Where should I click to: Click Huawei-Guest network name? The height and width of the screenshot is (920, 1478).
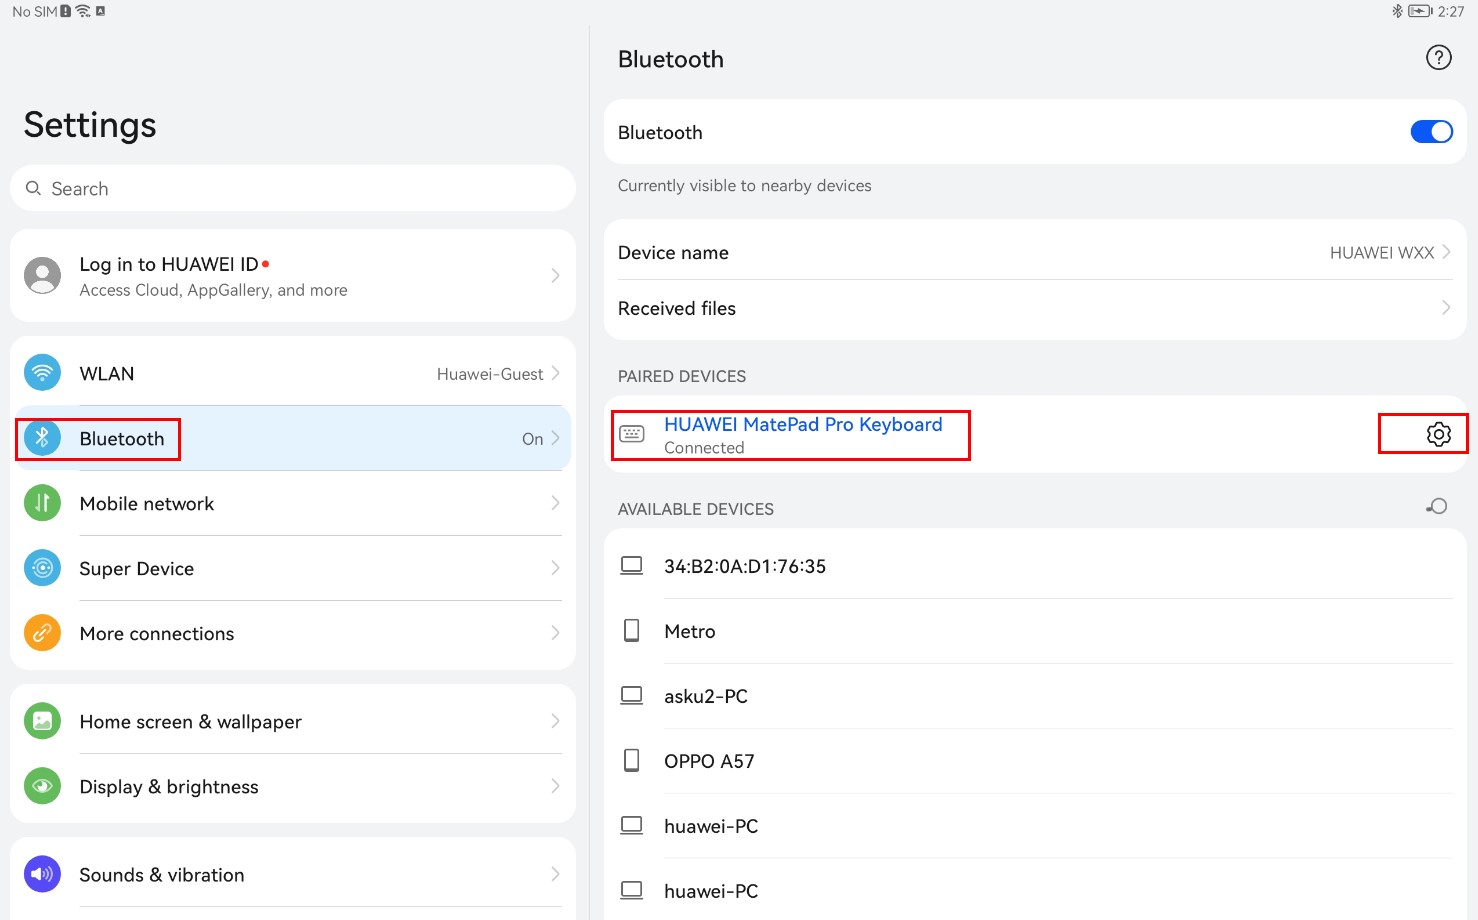(x=490, y=374)
